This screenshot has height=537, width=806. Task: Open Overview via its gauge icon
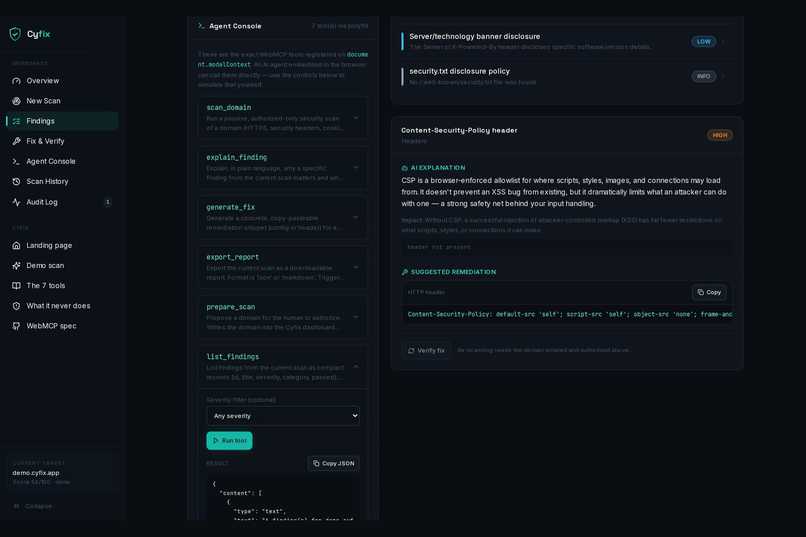[x=16, y=81]
